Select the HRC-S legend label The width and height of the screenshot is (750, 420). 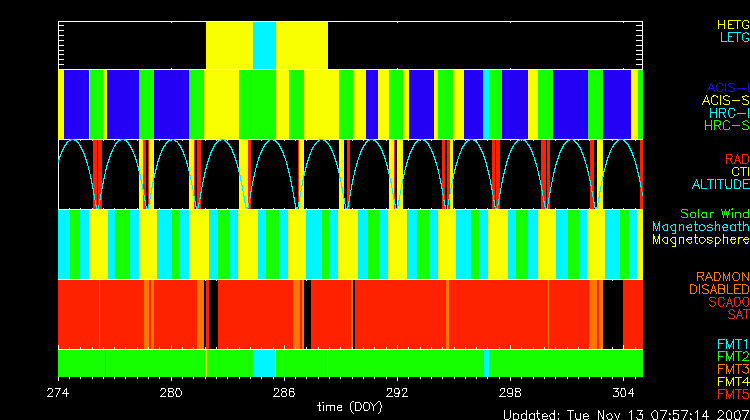pyautogui.click(x=726, y=126)
